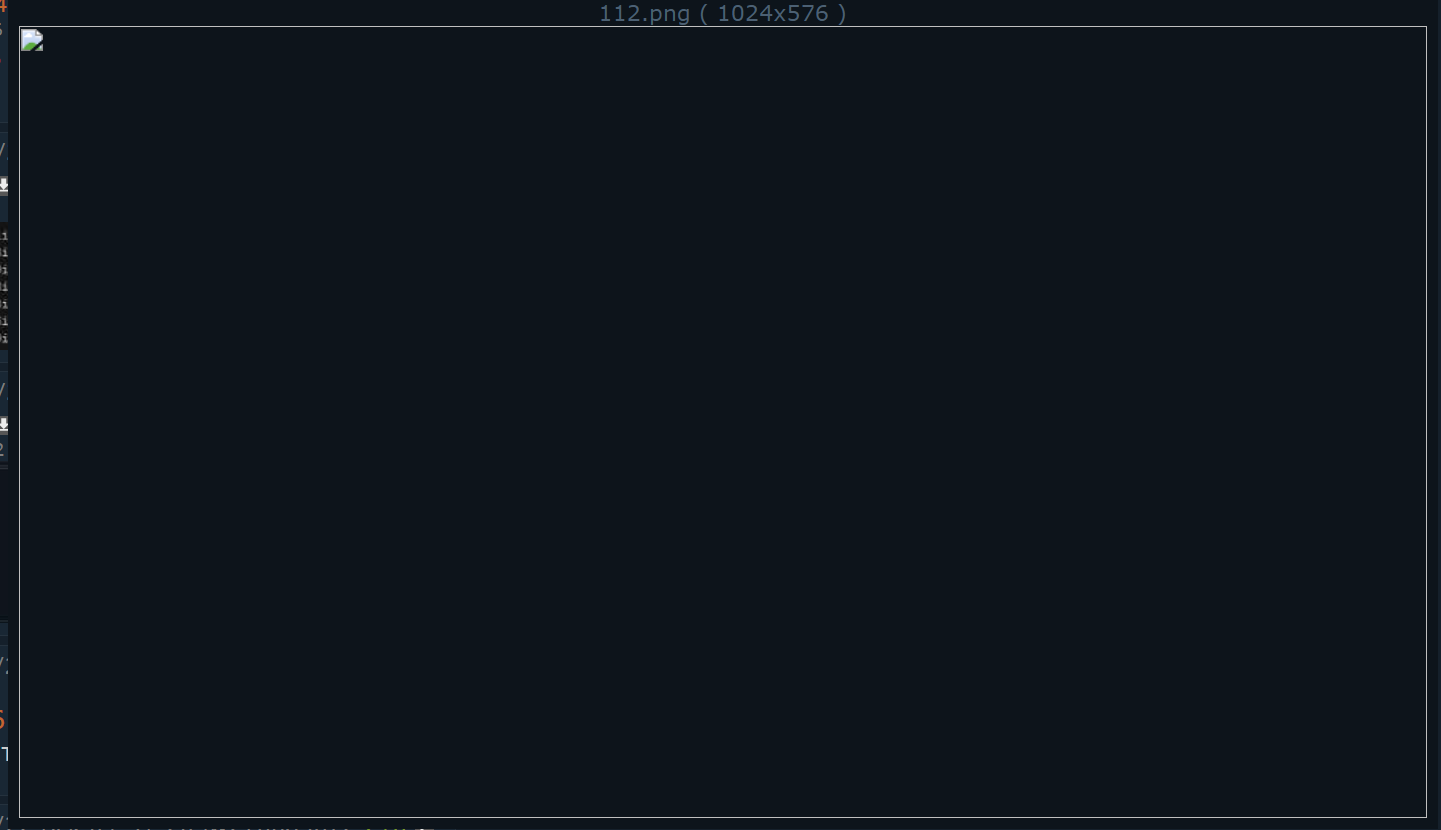Click the broken image placeholder icon
This screenshot has width=1441, height=830.
[x=32, y=40]
